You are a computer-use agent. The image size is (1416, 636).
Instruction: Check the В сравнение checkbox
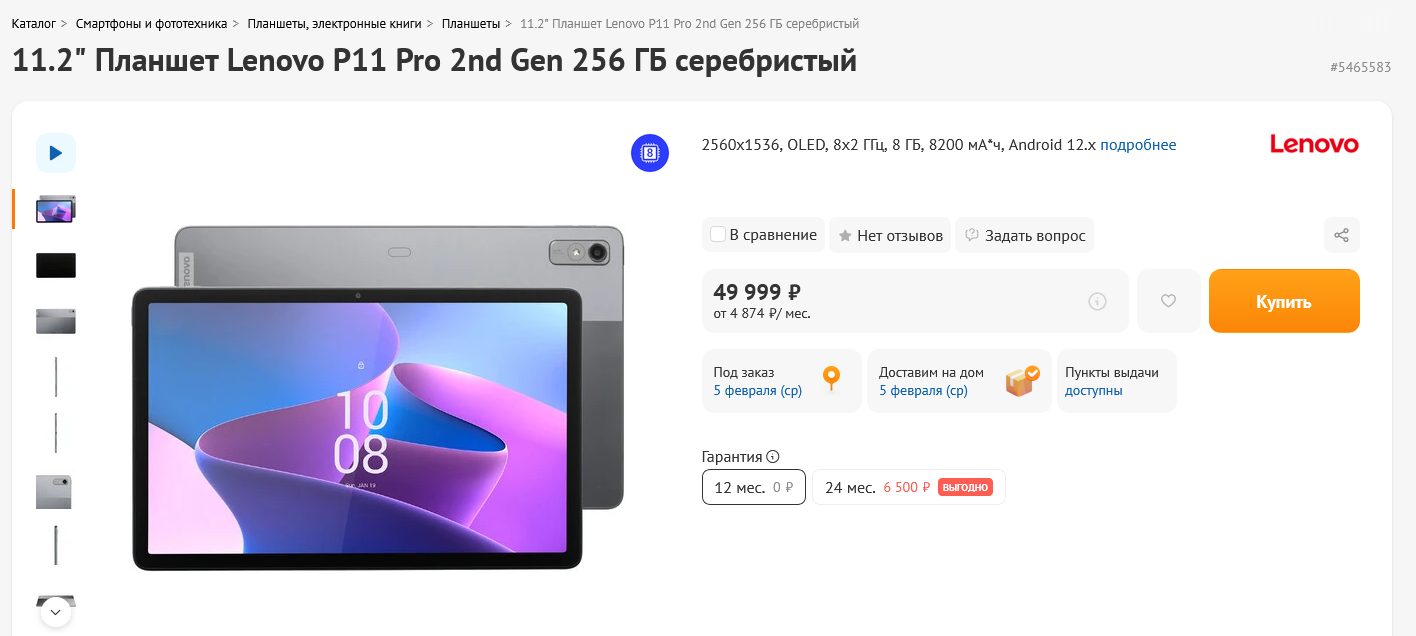717,235
